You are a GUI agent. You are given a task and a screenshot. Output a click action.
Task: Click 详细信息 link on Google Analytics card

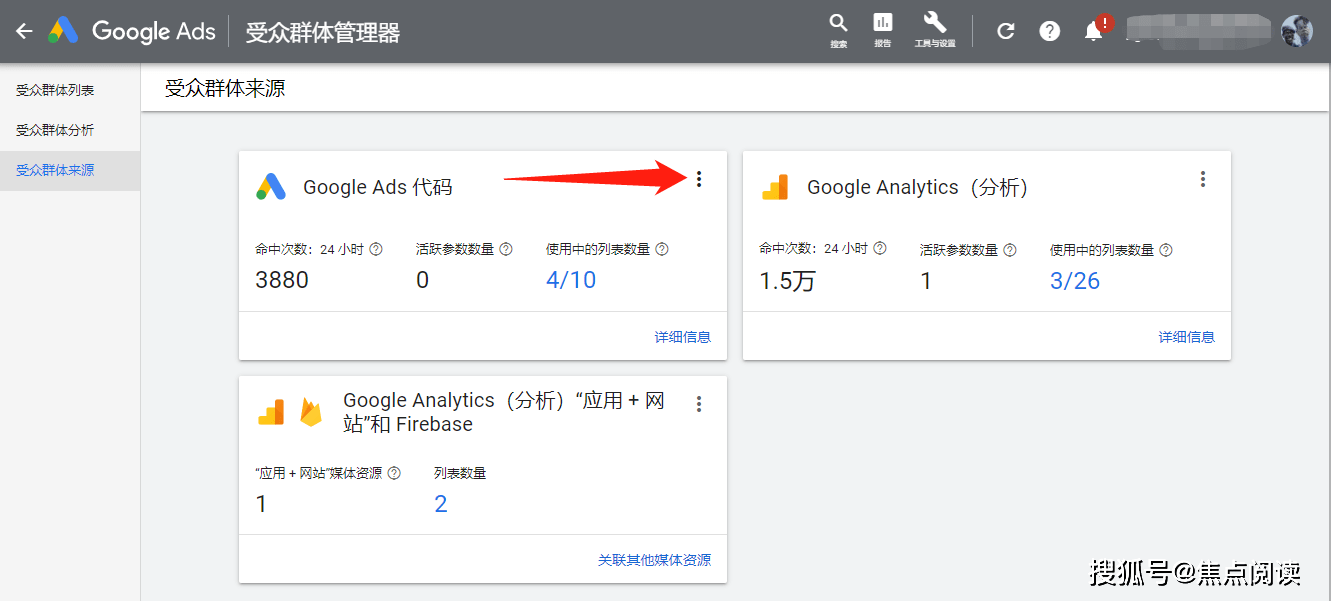(1186, 337)
